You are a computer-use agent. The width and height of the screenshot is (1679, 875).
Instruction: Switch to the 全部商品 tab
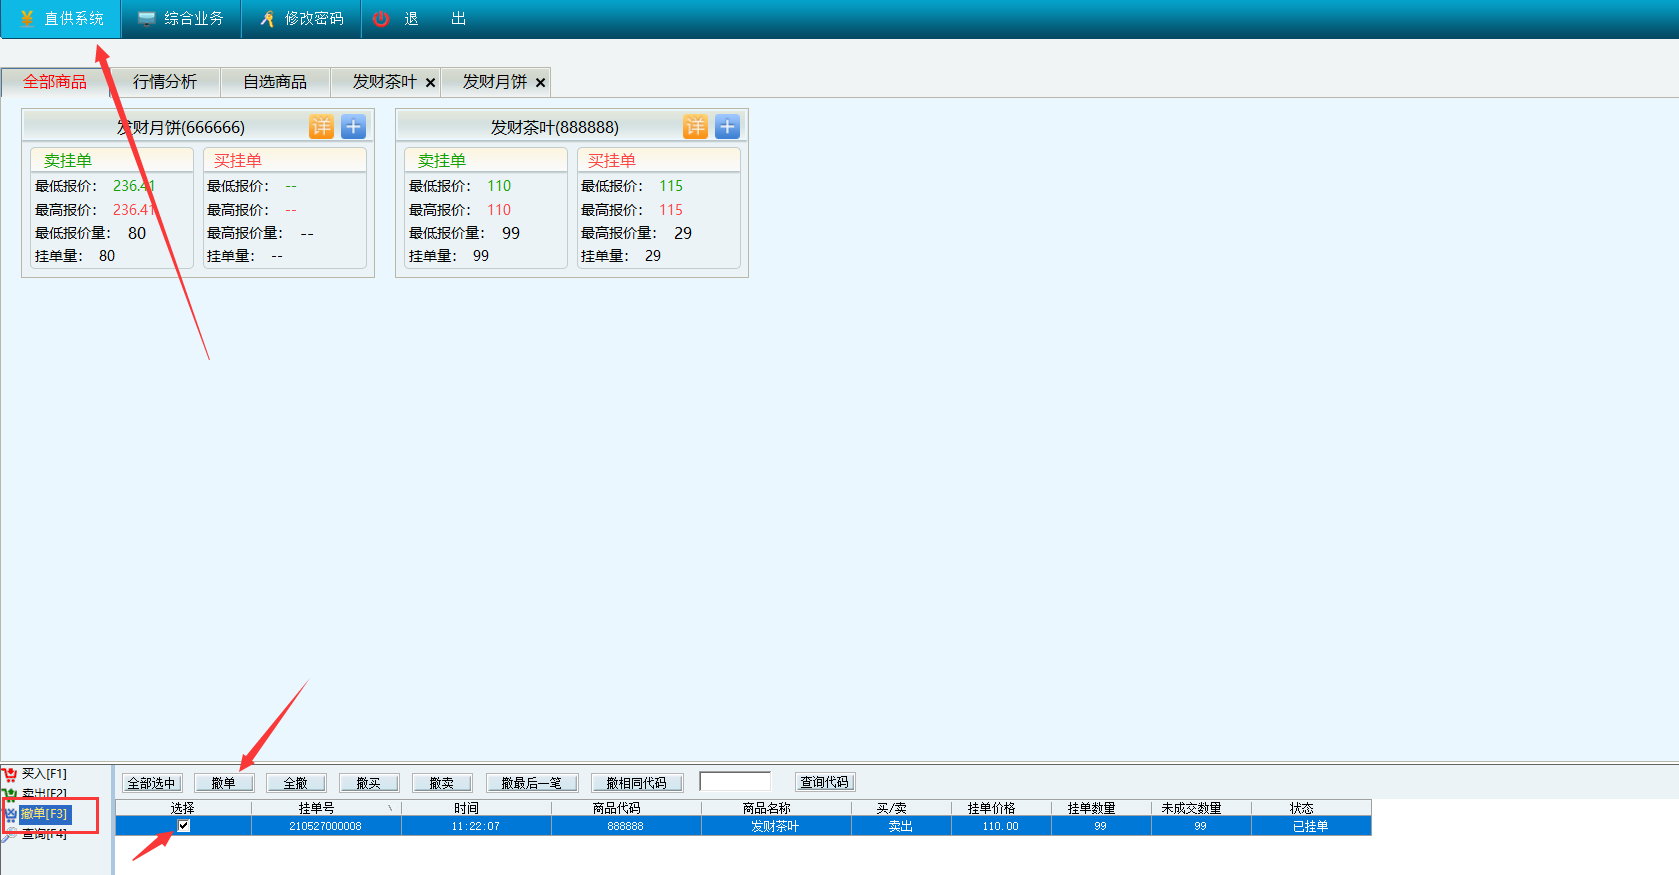55,82
